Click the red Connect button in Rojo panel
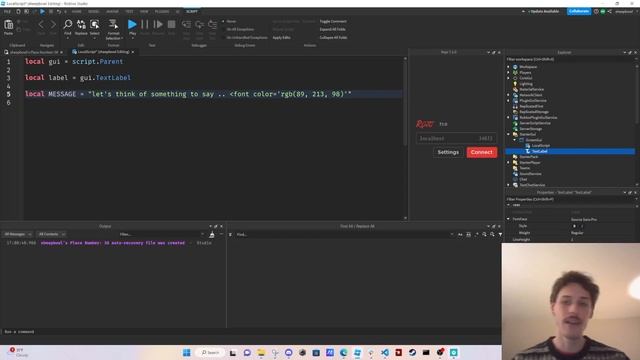The image size is (640, 360). click(x=482, y=152)
